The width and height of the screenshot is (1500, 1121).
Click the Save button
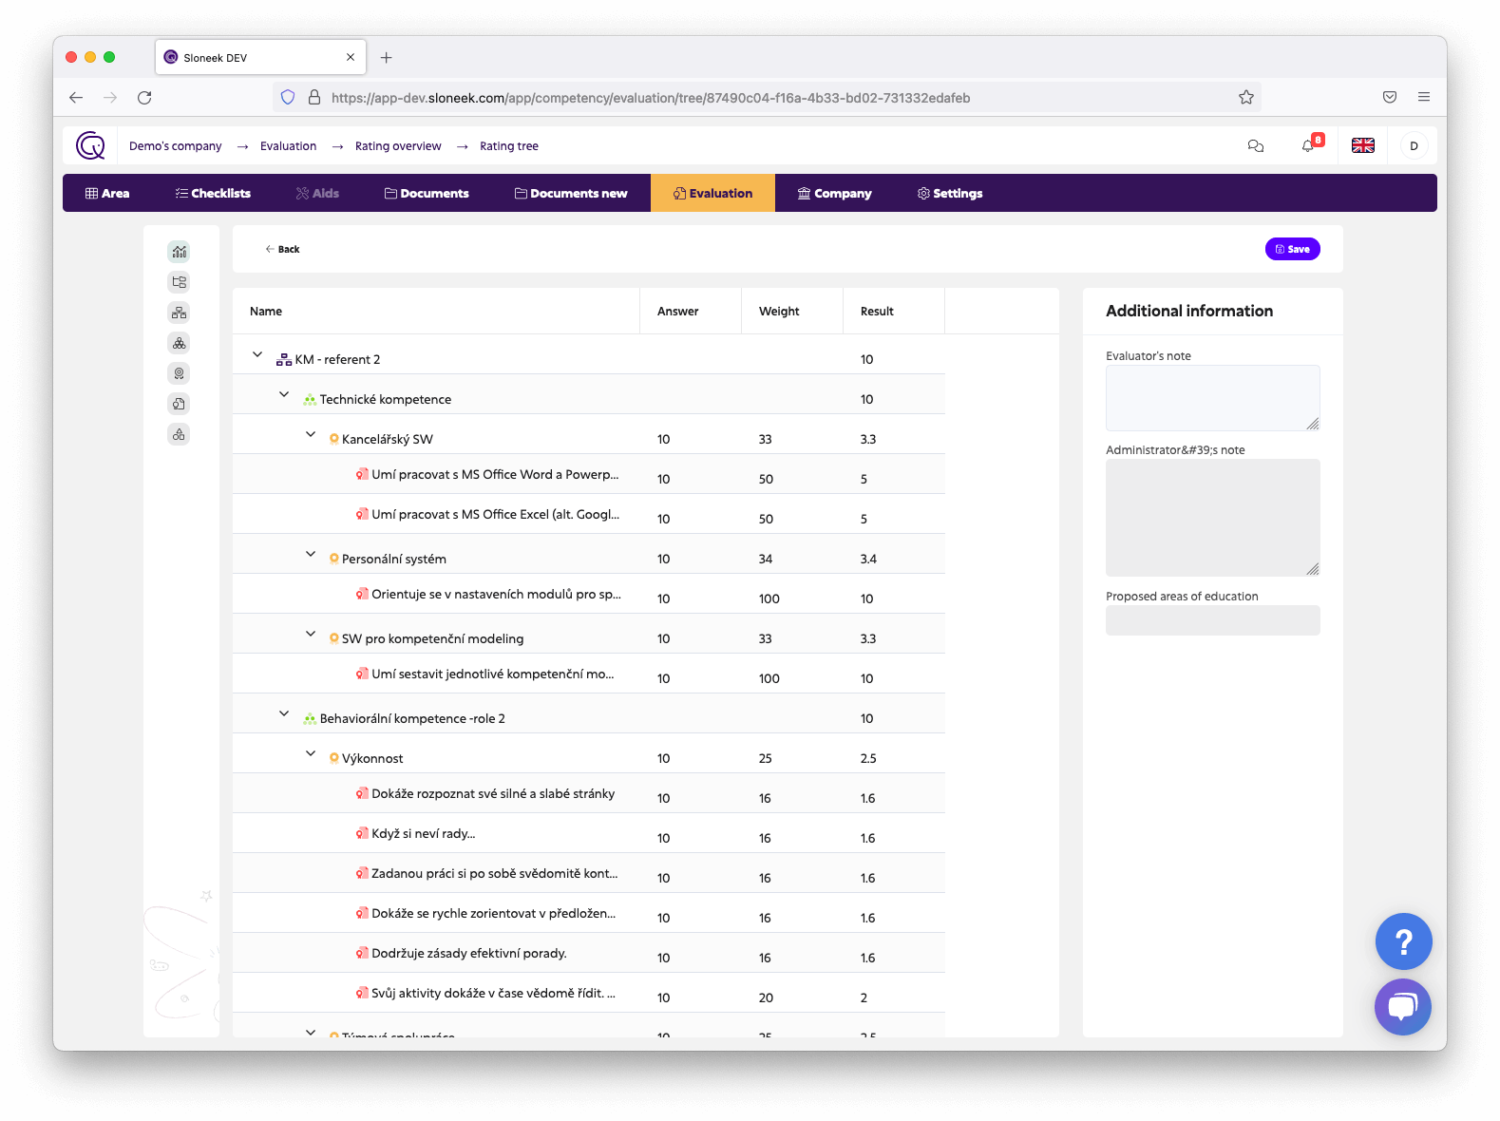pos(1292,249)
